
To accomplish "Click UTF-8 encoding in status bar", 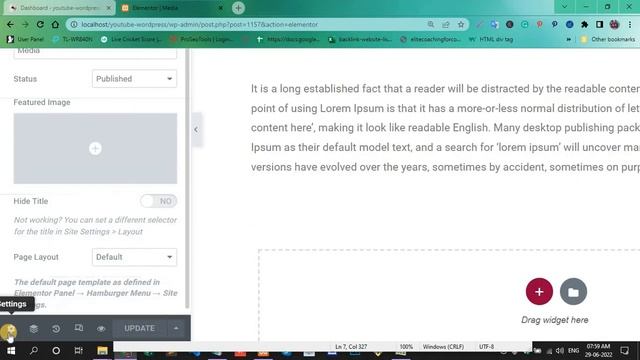I will pyautogui.click(x=487, y=347).
